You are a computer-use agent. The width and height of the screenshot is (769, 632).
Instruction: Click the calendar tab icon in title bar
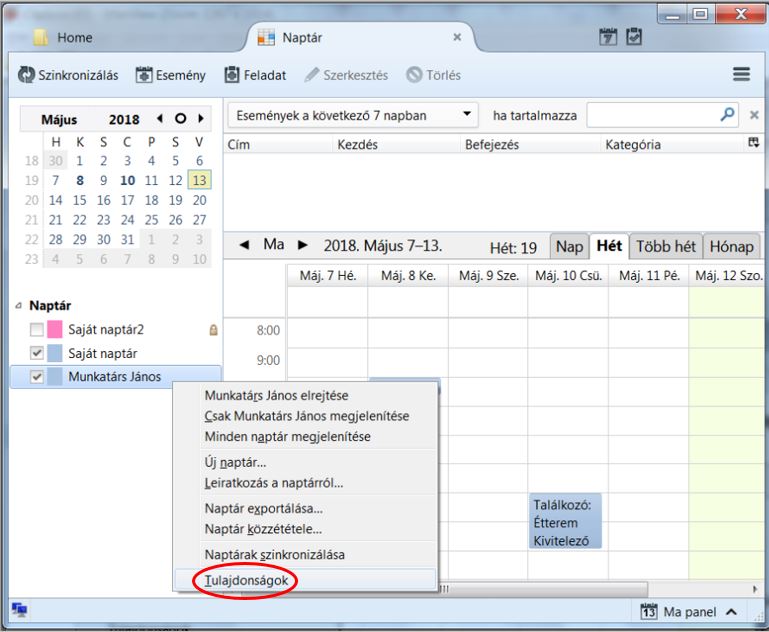coord(608,37)
